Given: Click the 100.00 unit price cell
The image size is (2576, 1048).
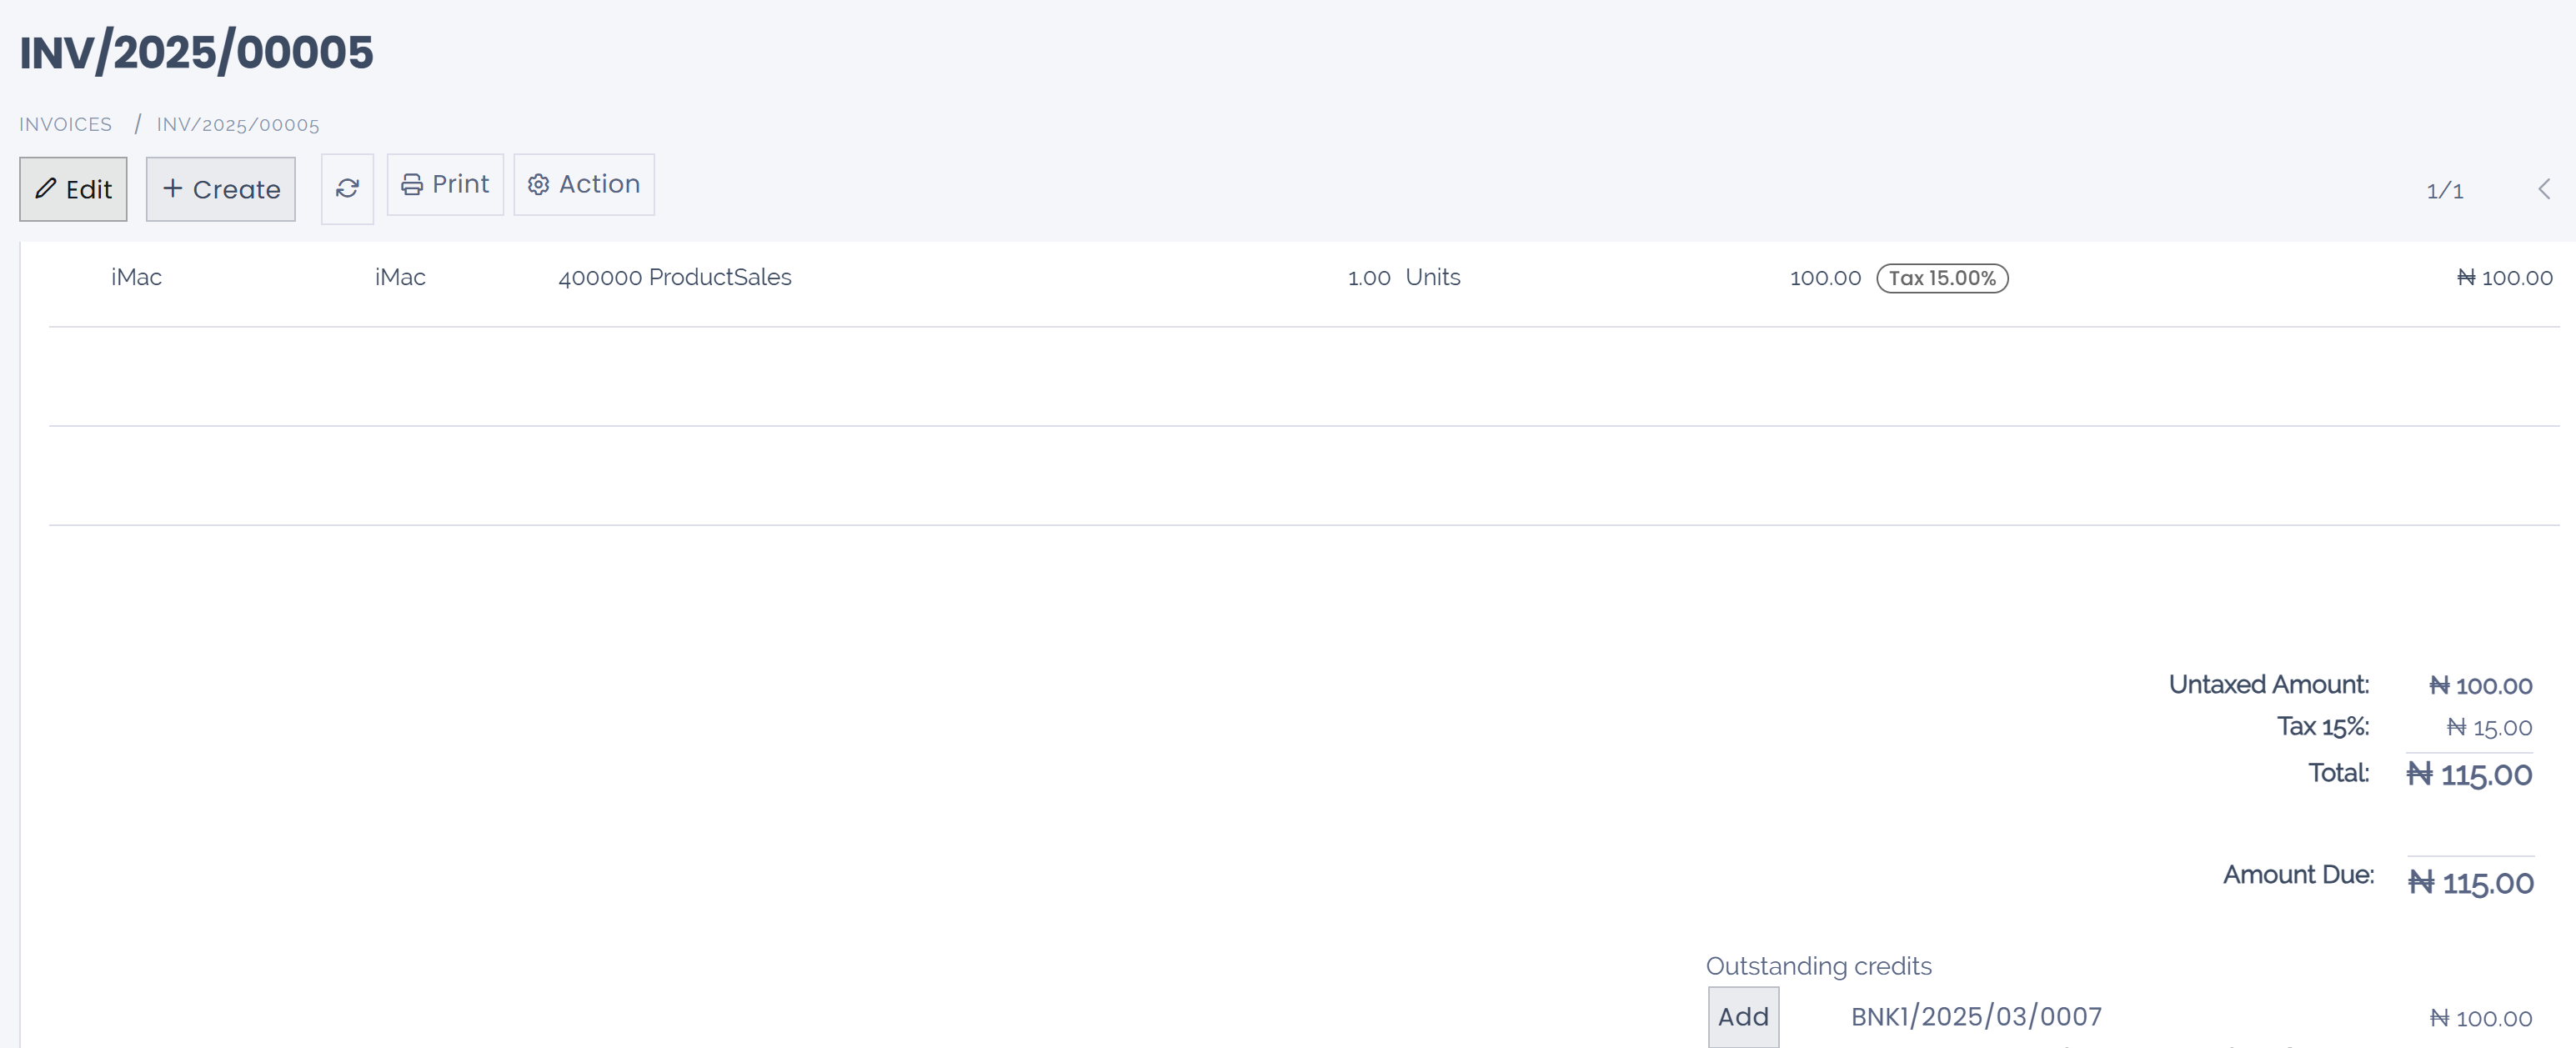Looking at the screenshot, I should [1824, 277].
